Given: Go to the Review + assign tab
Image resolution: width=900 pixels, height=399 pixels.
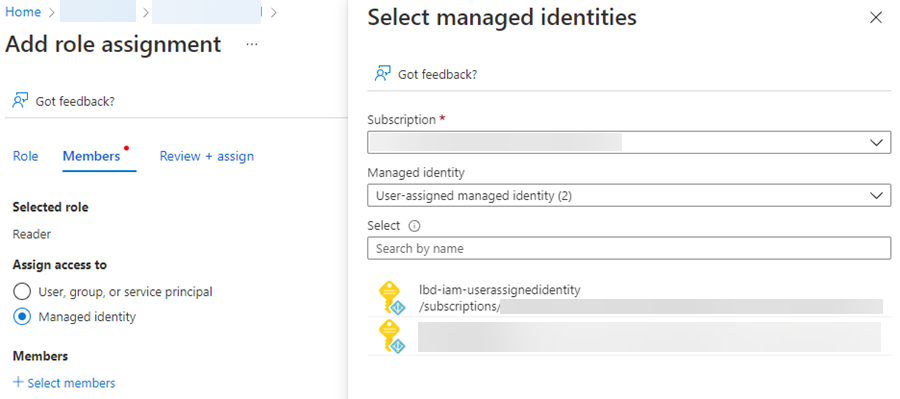Looking at the screenshot, I should click(207, 156).
